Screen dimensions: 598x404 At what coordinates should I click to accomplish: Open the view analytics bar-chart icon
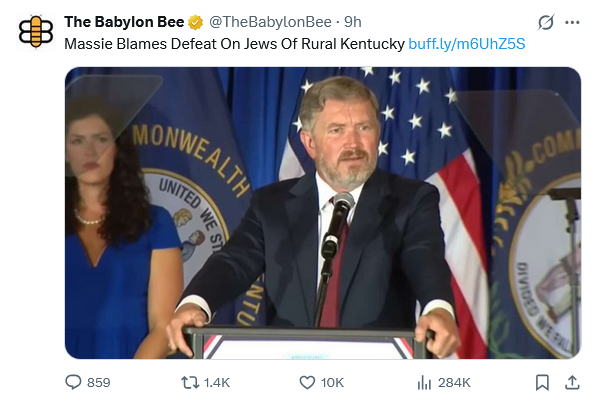coord(424,382)
